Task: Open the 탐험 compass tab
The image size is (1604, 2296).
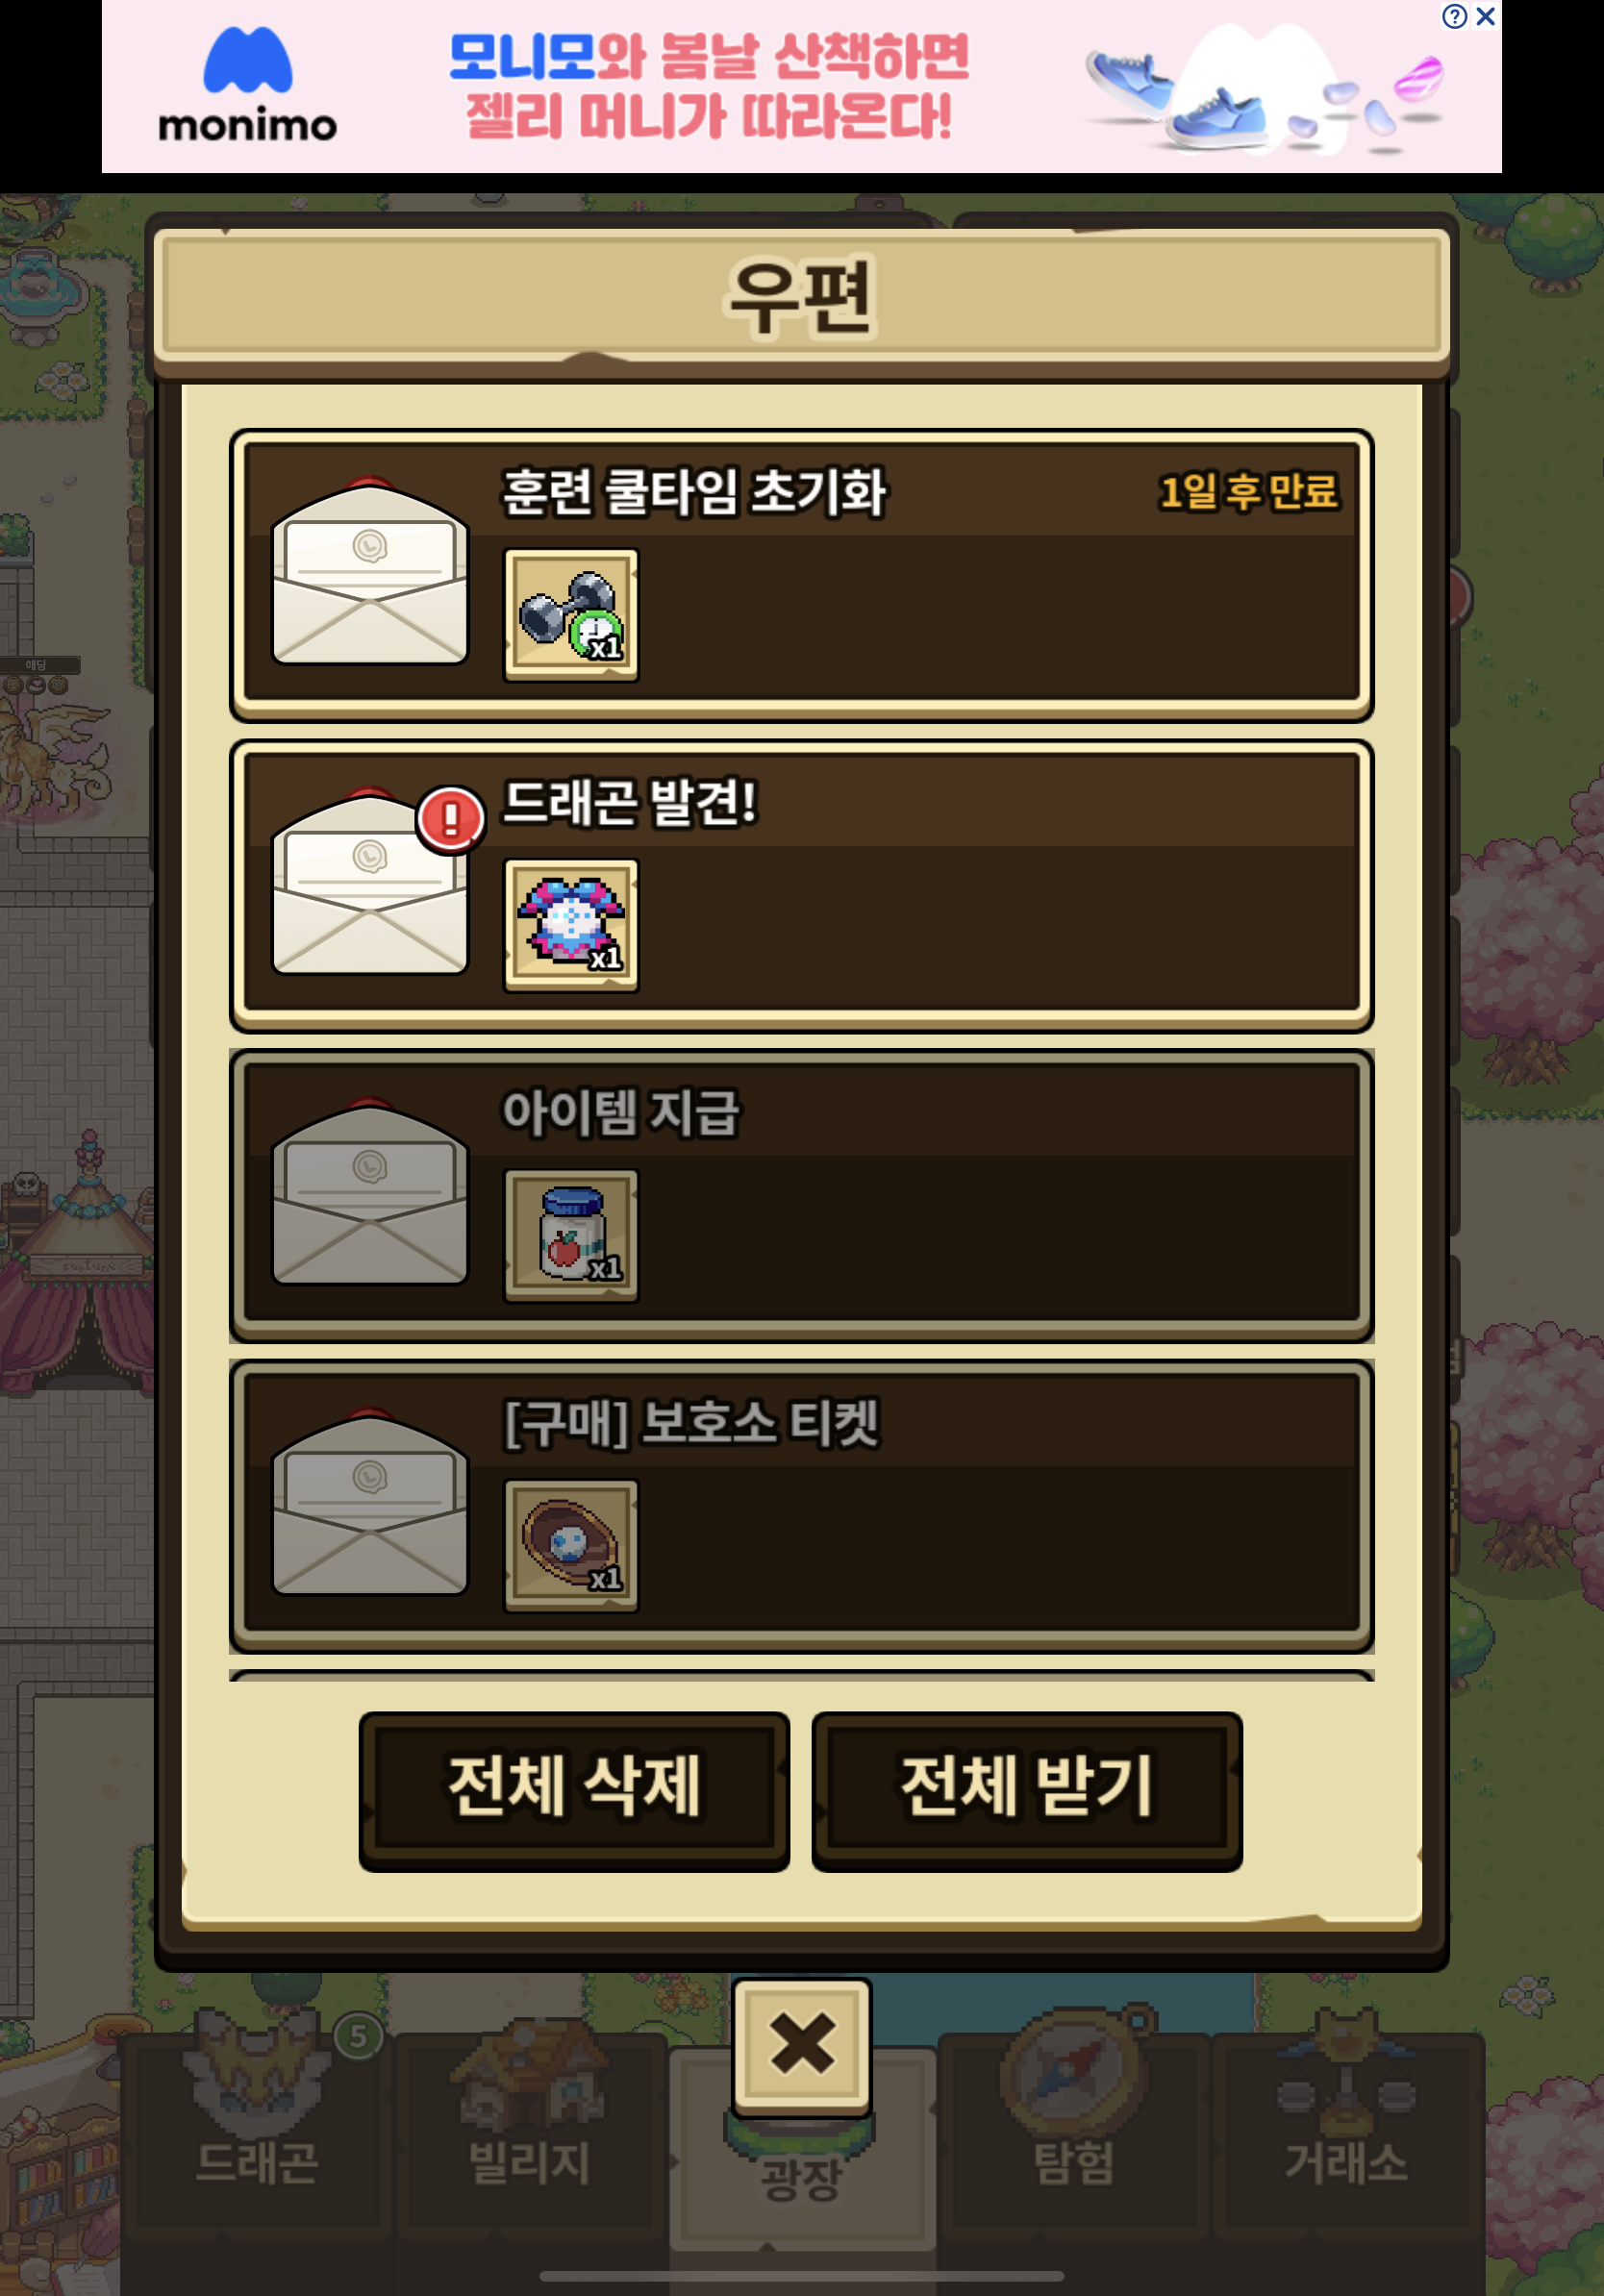Action: click(1074, 2130)
